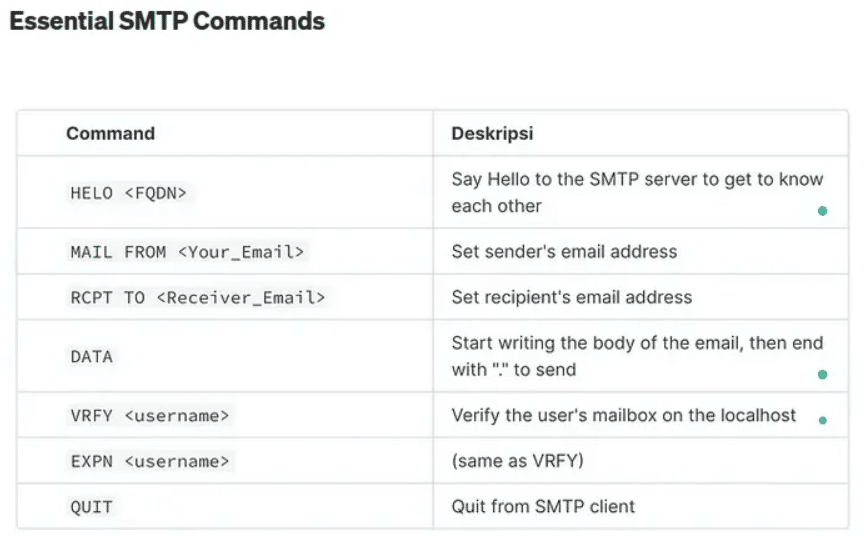
Task: Select the "(same as VRFY)" text
Action: point(516,461)
